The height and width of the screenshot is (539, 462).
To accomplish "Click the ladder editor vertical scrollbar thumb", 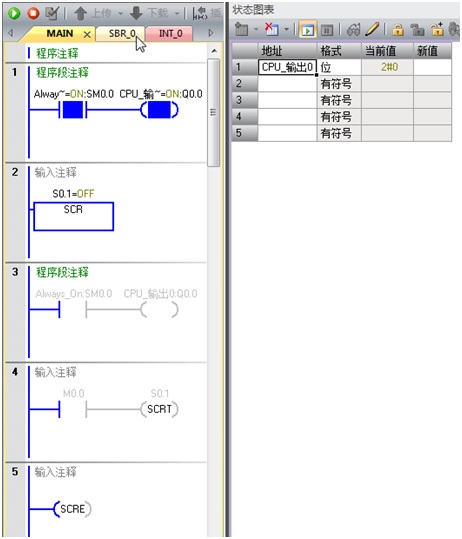I will pos(213,112).
